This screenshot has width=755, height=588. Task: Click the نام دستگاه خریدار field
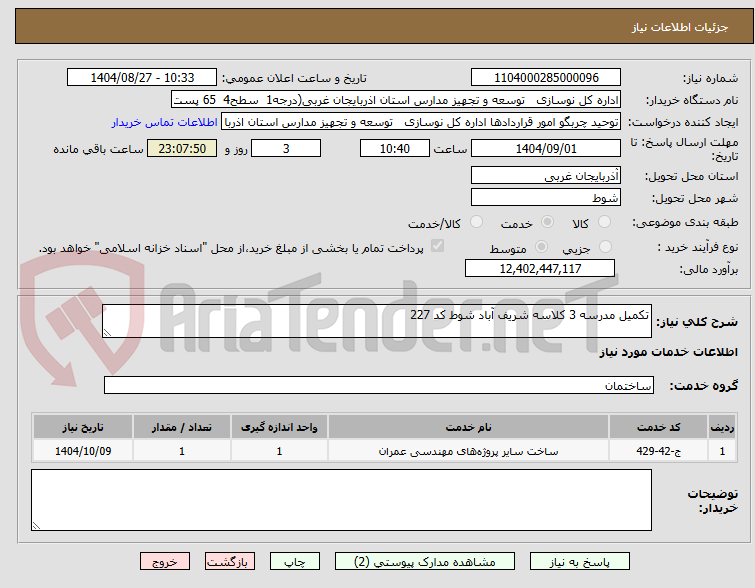coord(396,100)
